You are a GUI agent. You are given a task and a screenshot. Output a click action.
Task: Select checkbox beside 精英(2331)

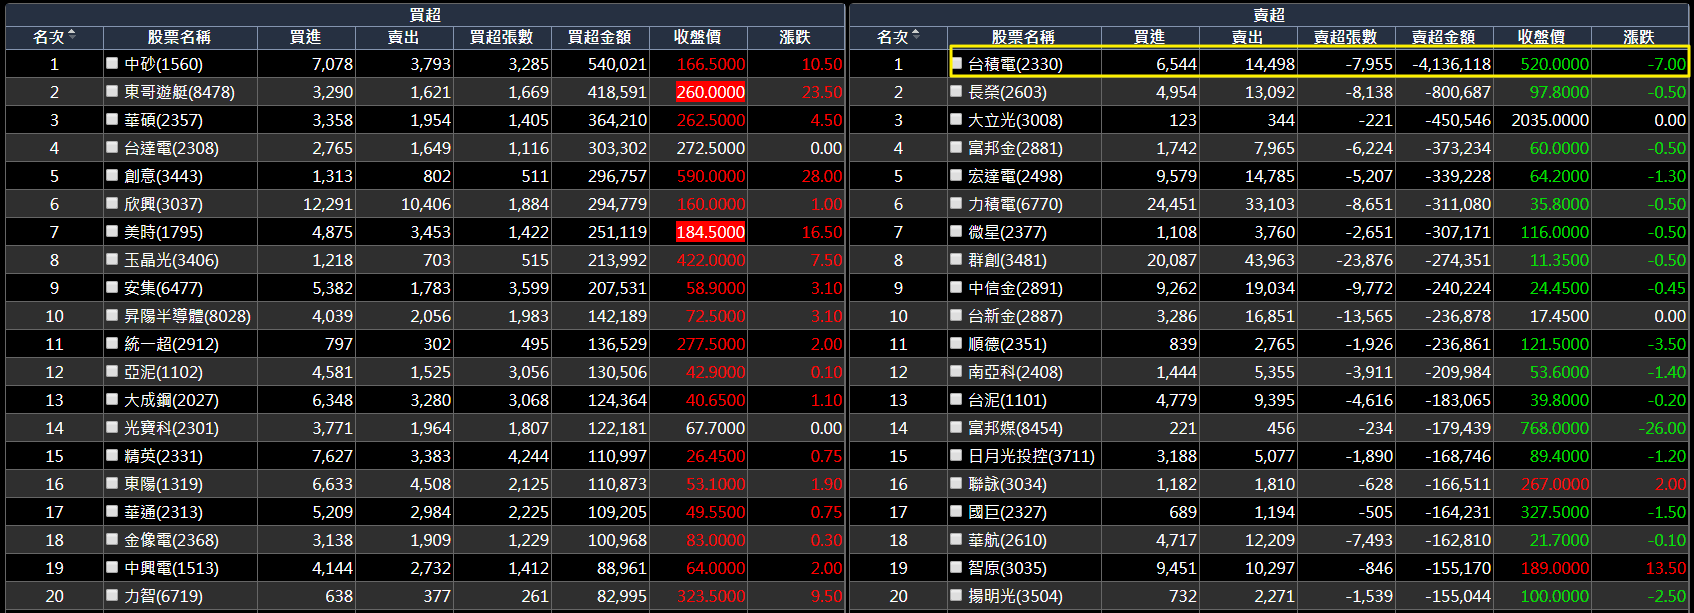112,455
